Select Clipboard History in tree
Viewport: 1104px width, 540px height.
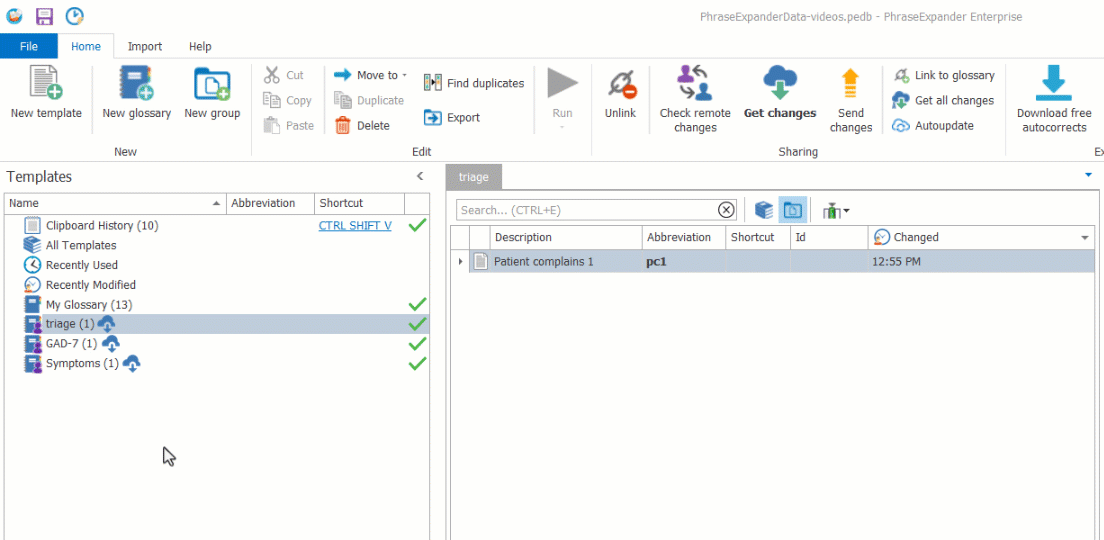tap(102, 225)
